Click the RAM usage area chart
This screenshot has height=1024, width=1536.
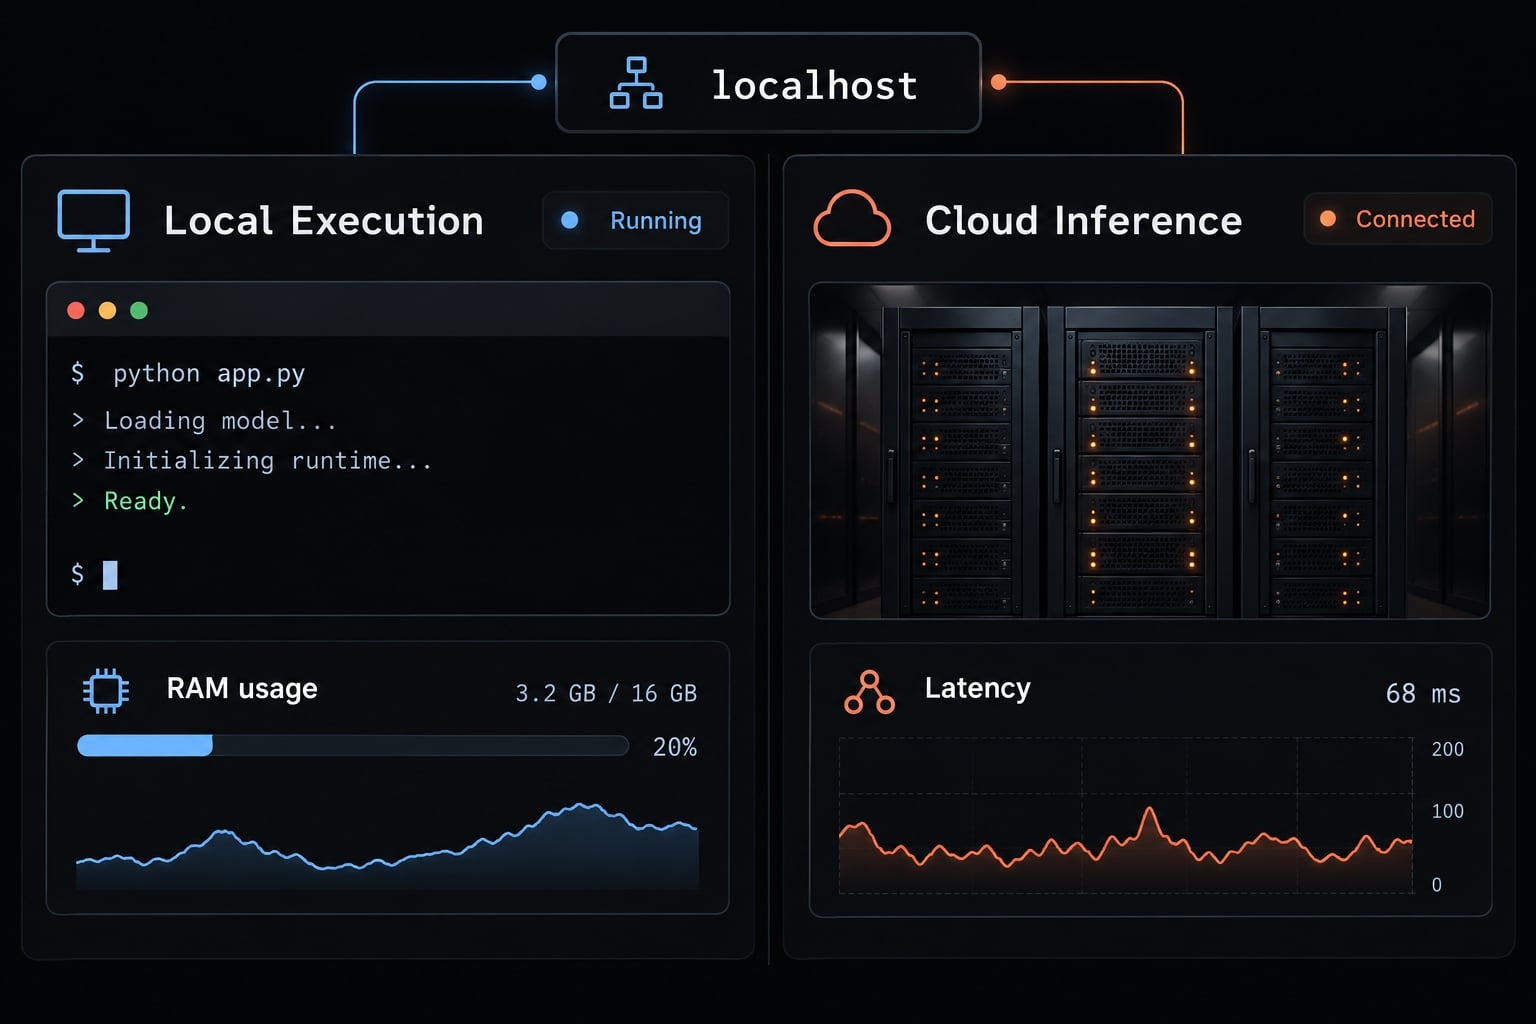coord(387,846)
